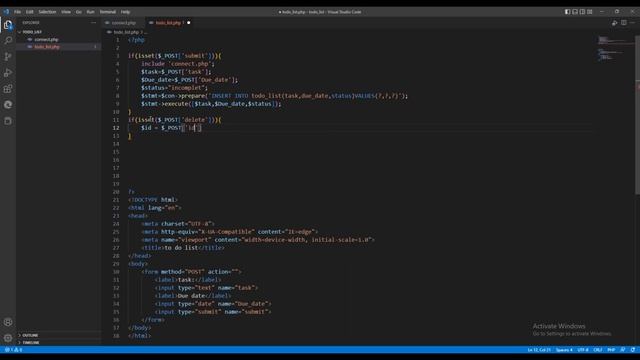
Task: Open the Extensions view
Action: (x=8, y=89)
